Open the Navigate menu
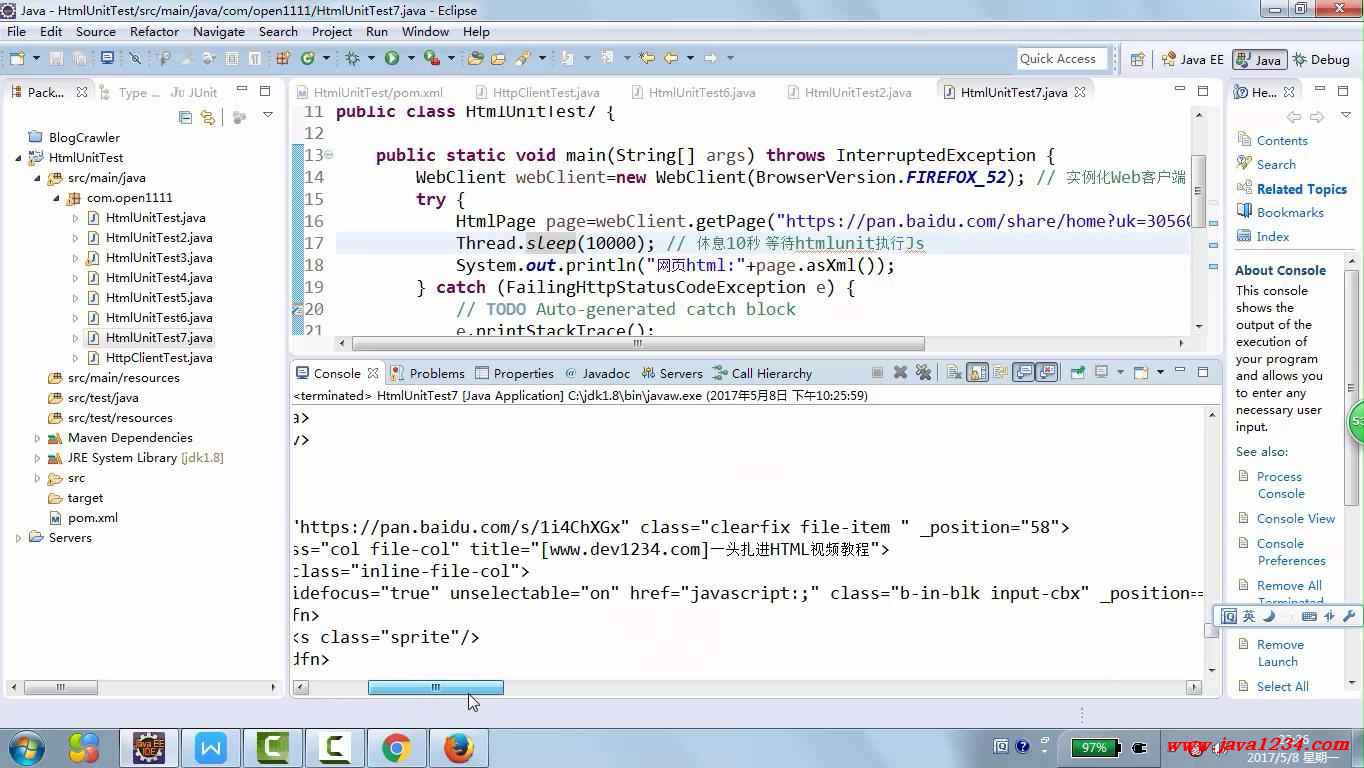This screenshot has height=768, width=1364. (x=219, y=31)
